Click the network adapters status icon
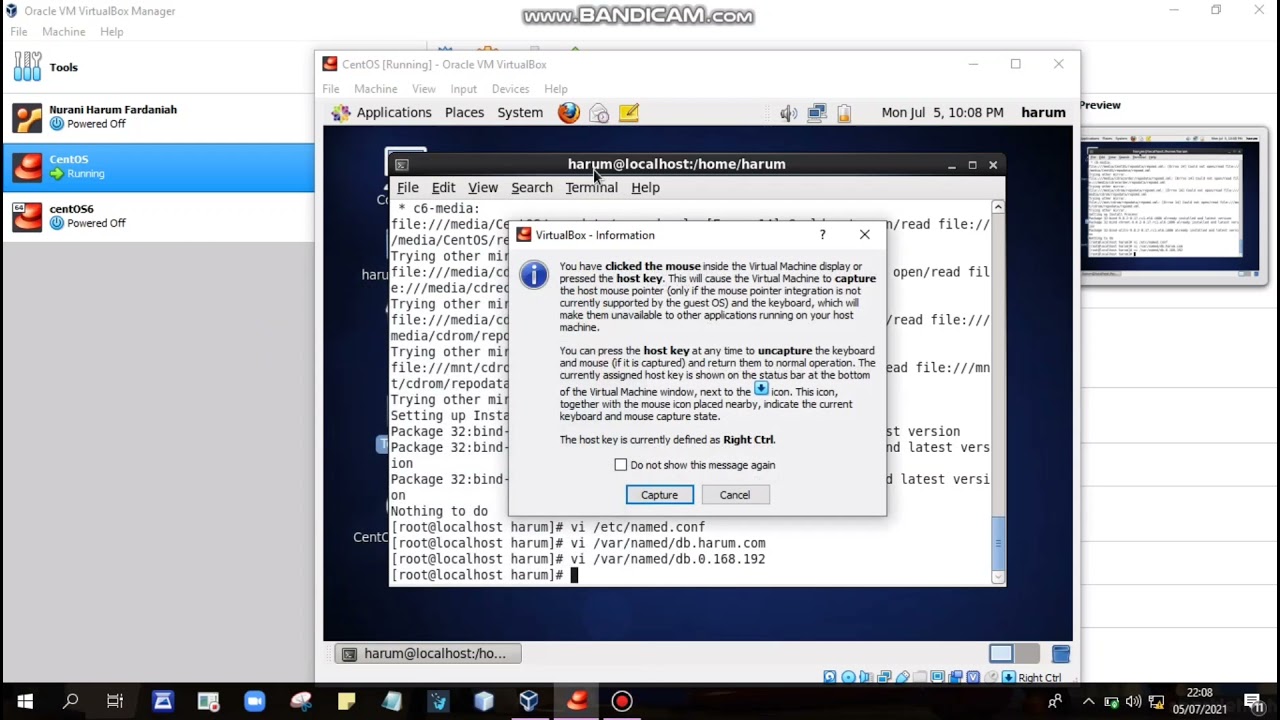 tap(884, 677)
